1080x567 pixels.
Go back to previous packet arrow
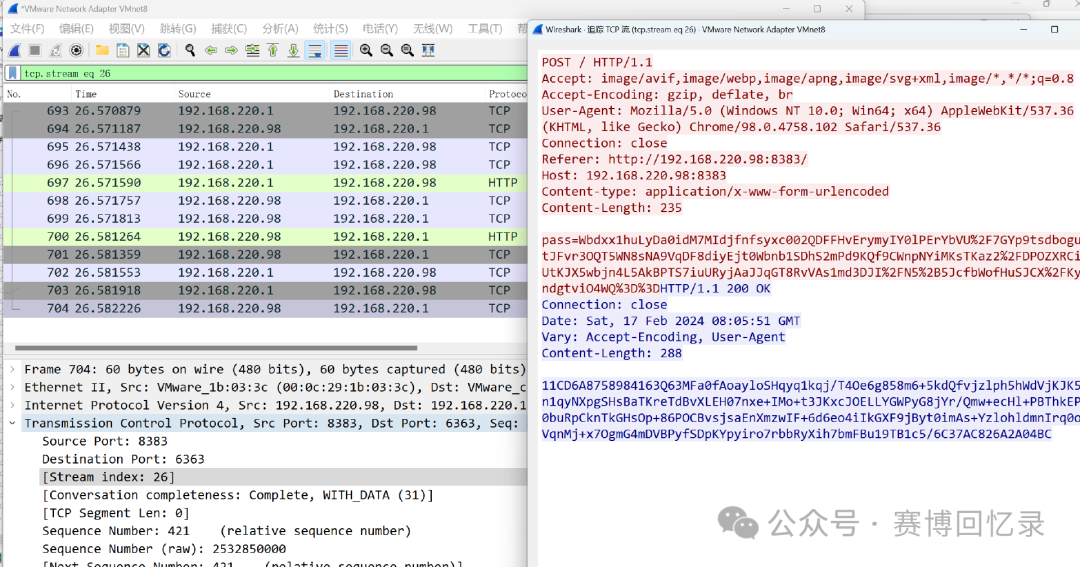click(211, 50)
